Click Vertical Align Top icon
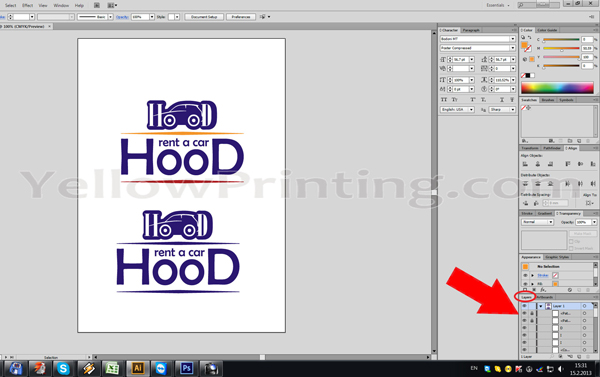Image resolution: width=600 pixels, height=377 pixels. click(568, 164)
